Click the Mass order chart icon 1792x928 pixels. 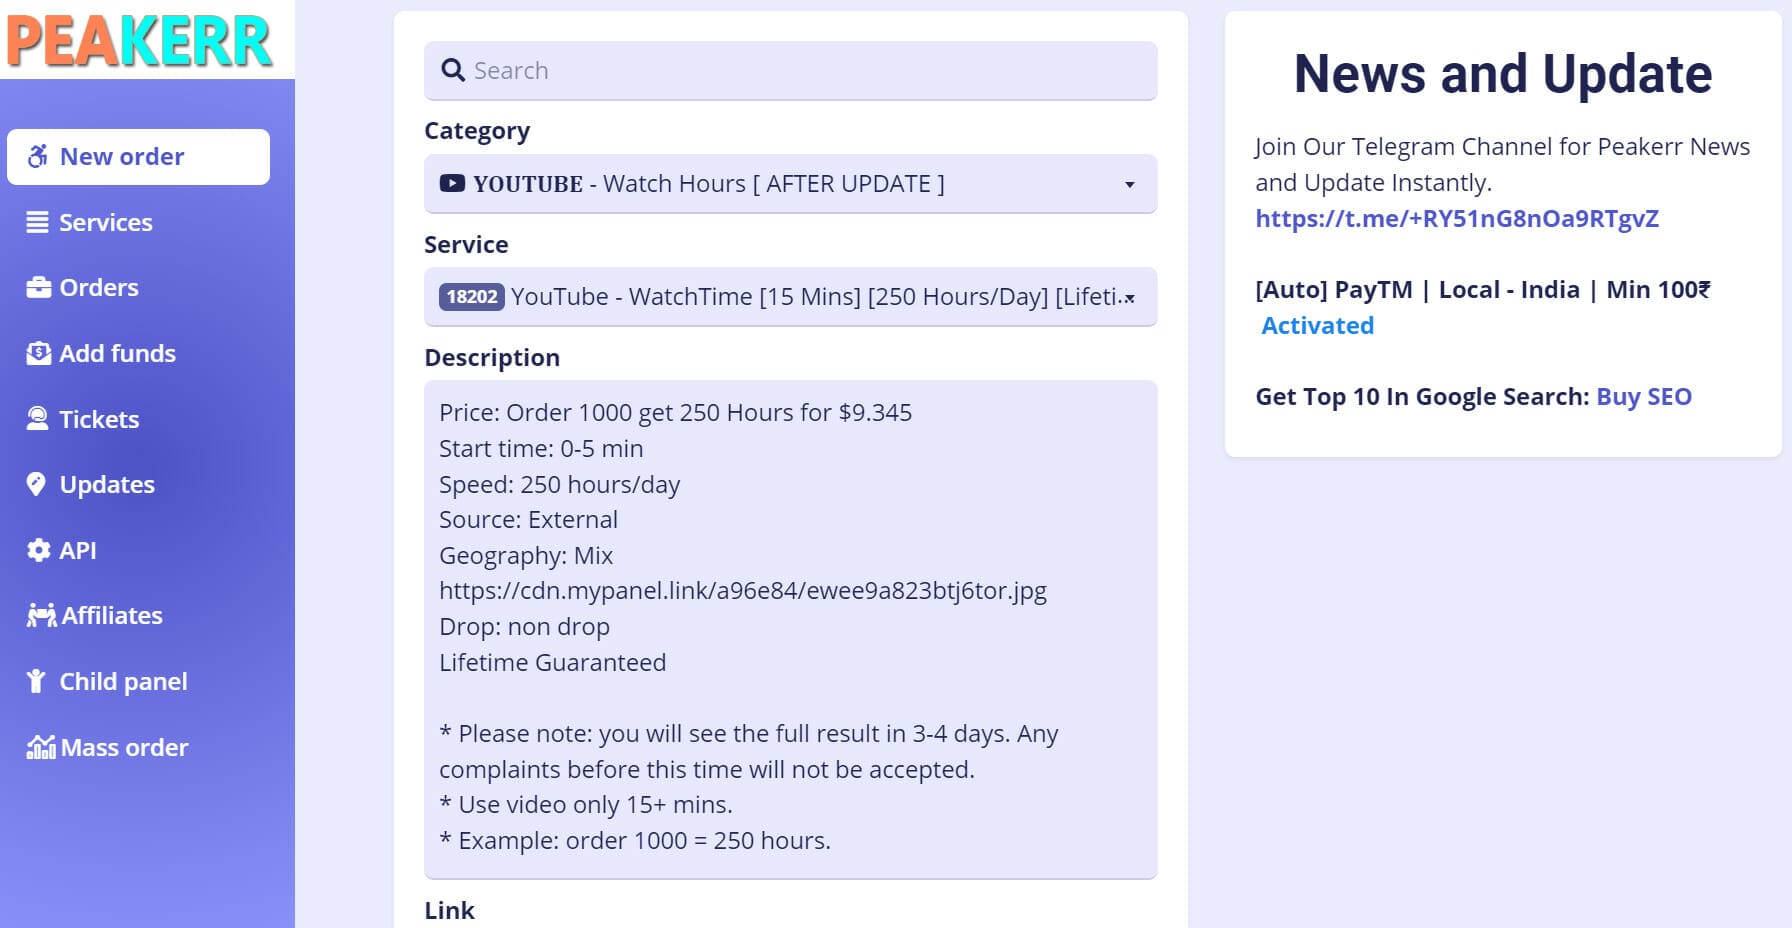point(41,747)
